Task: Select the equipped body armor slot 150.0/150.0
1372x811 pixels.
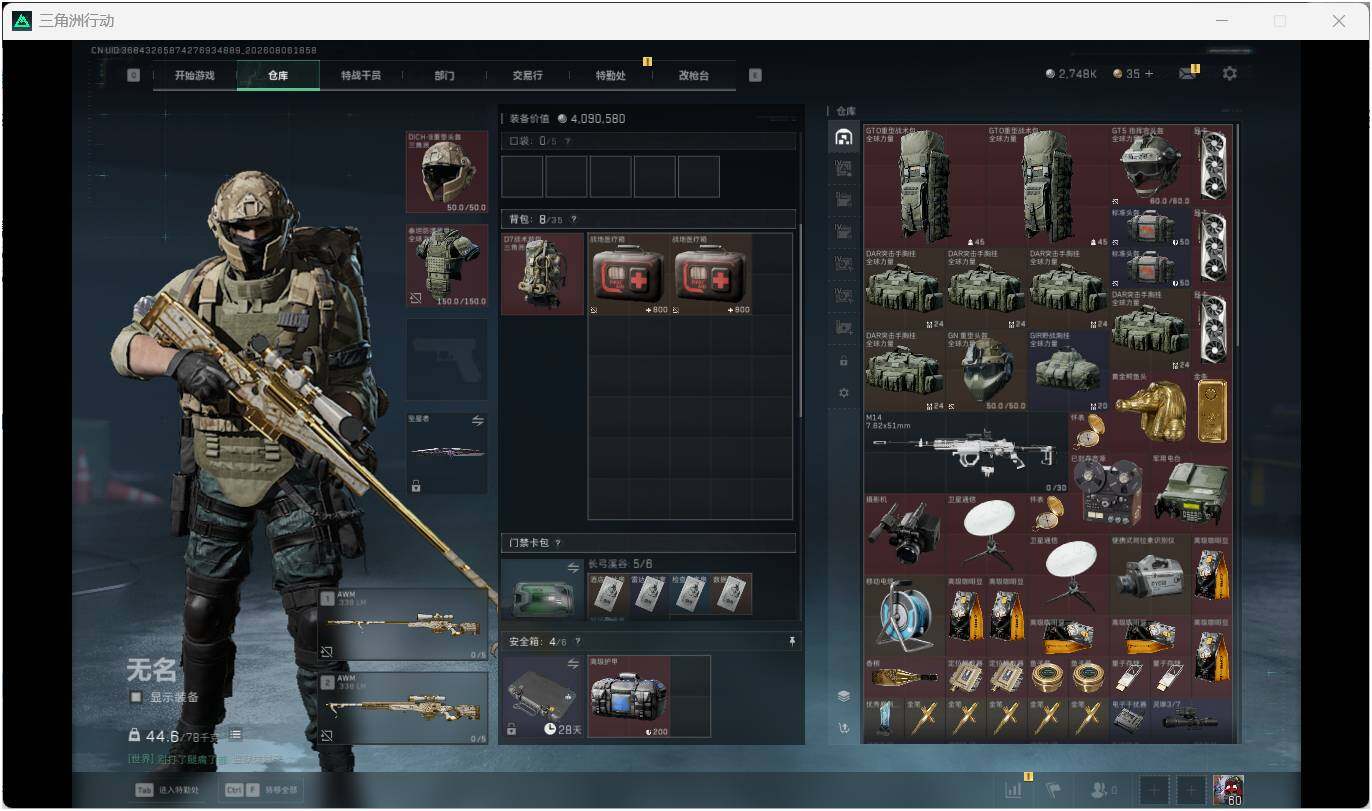Action: [x=447, y=266]
